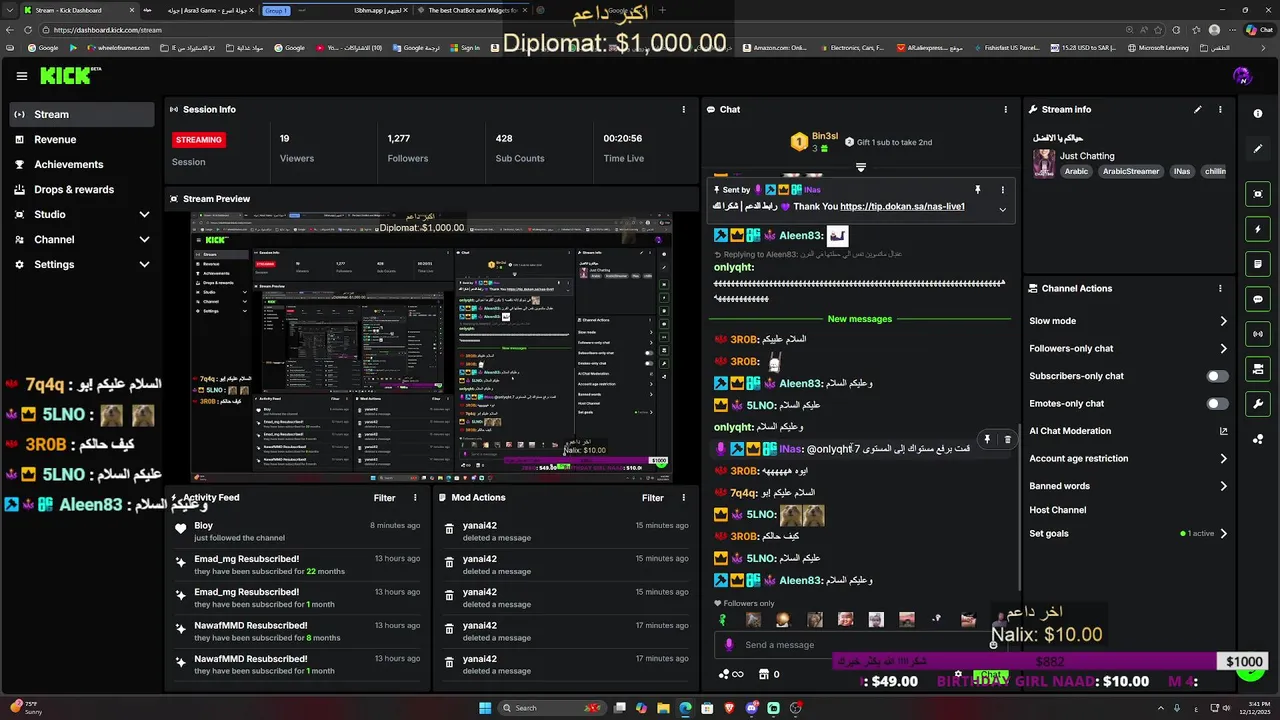The image size is (1280, 720).
Task: Open the Windows Start button
Action: click(485, 708)
